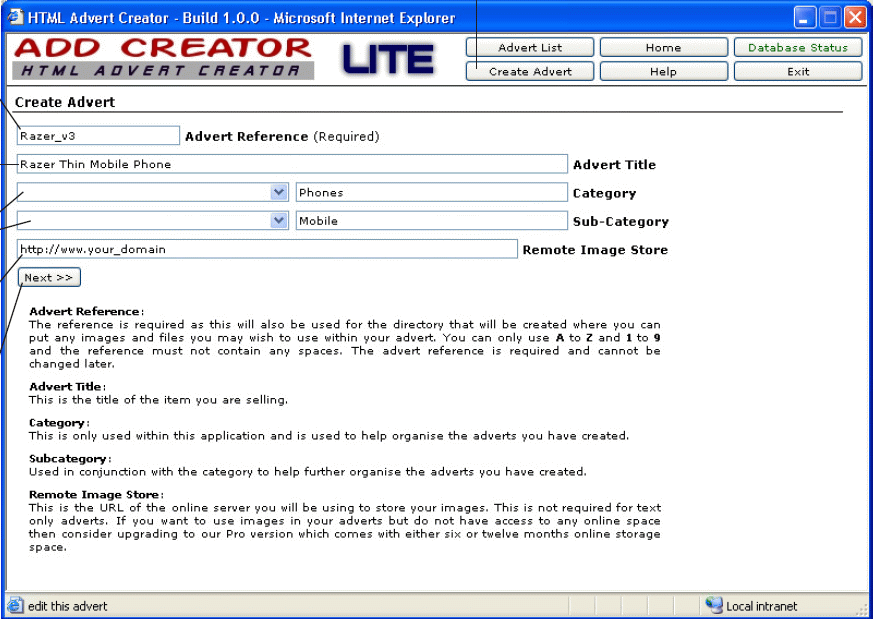Click the 'Advert Reference:' help heading
This screenshot has width=873, height=619.
[86, 311]
